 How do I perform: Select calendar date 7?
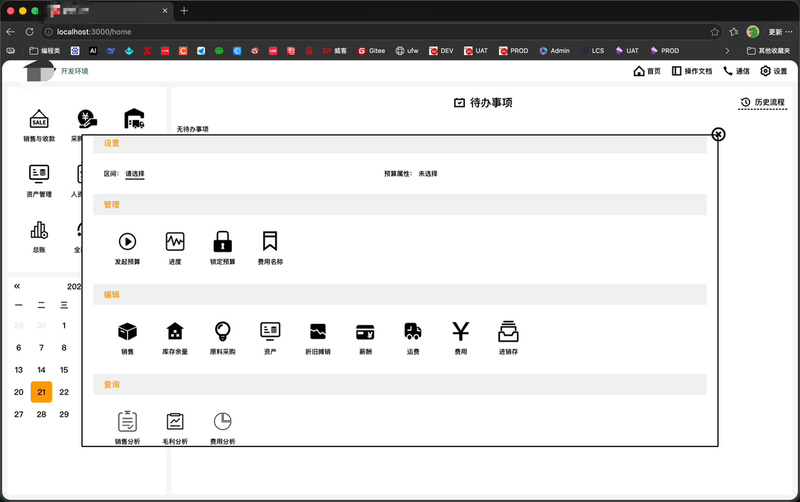pyautogui.click(x=41, y=347)
